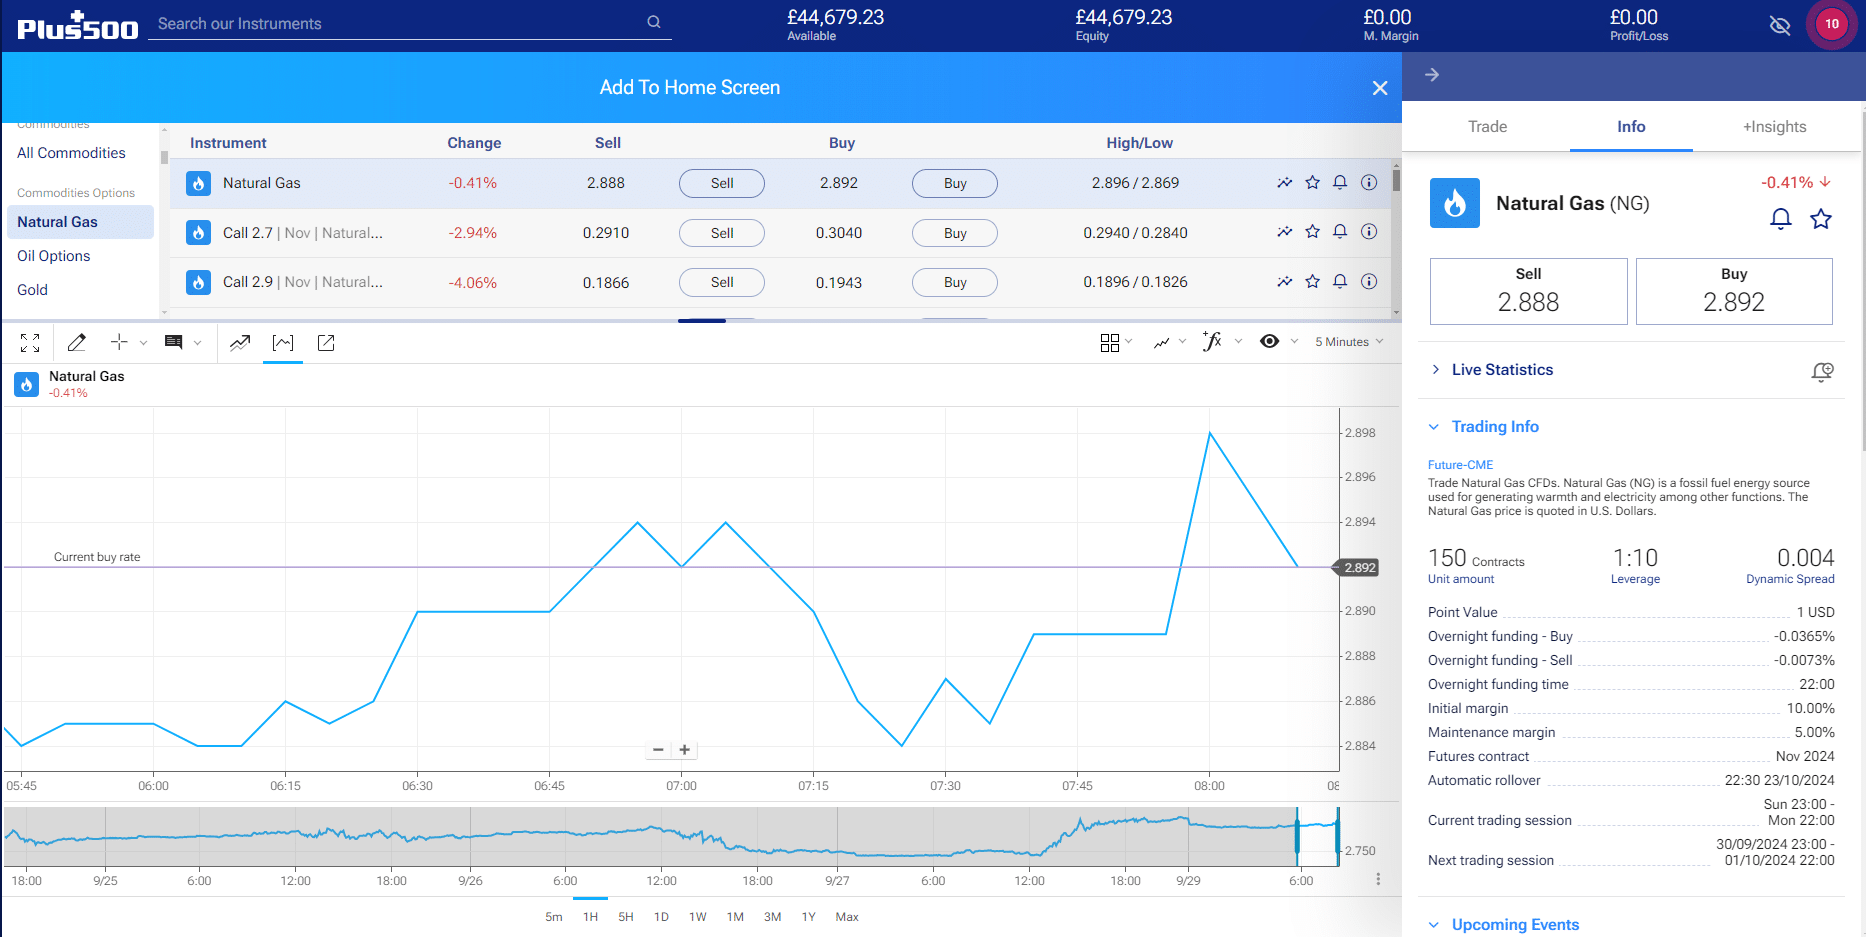Select the active chart view icon
Image resolution: width=1866 pixels, height=937 pixels.
click(x=283, y=343)
